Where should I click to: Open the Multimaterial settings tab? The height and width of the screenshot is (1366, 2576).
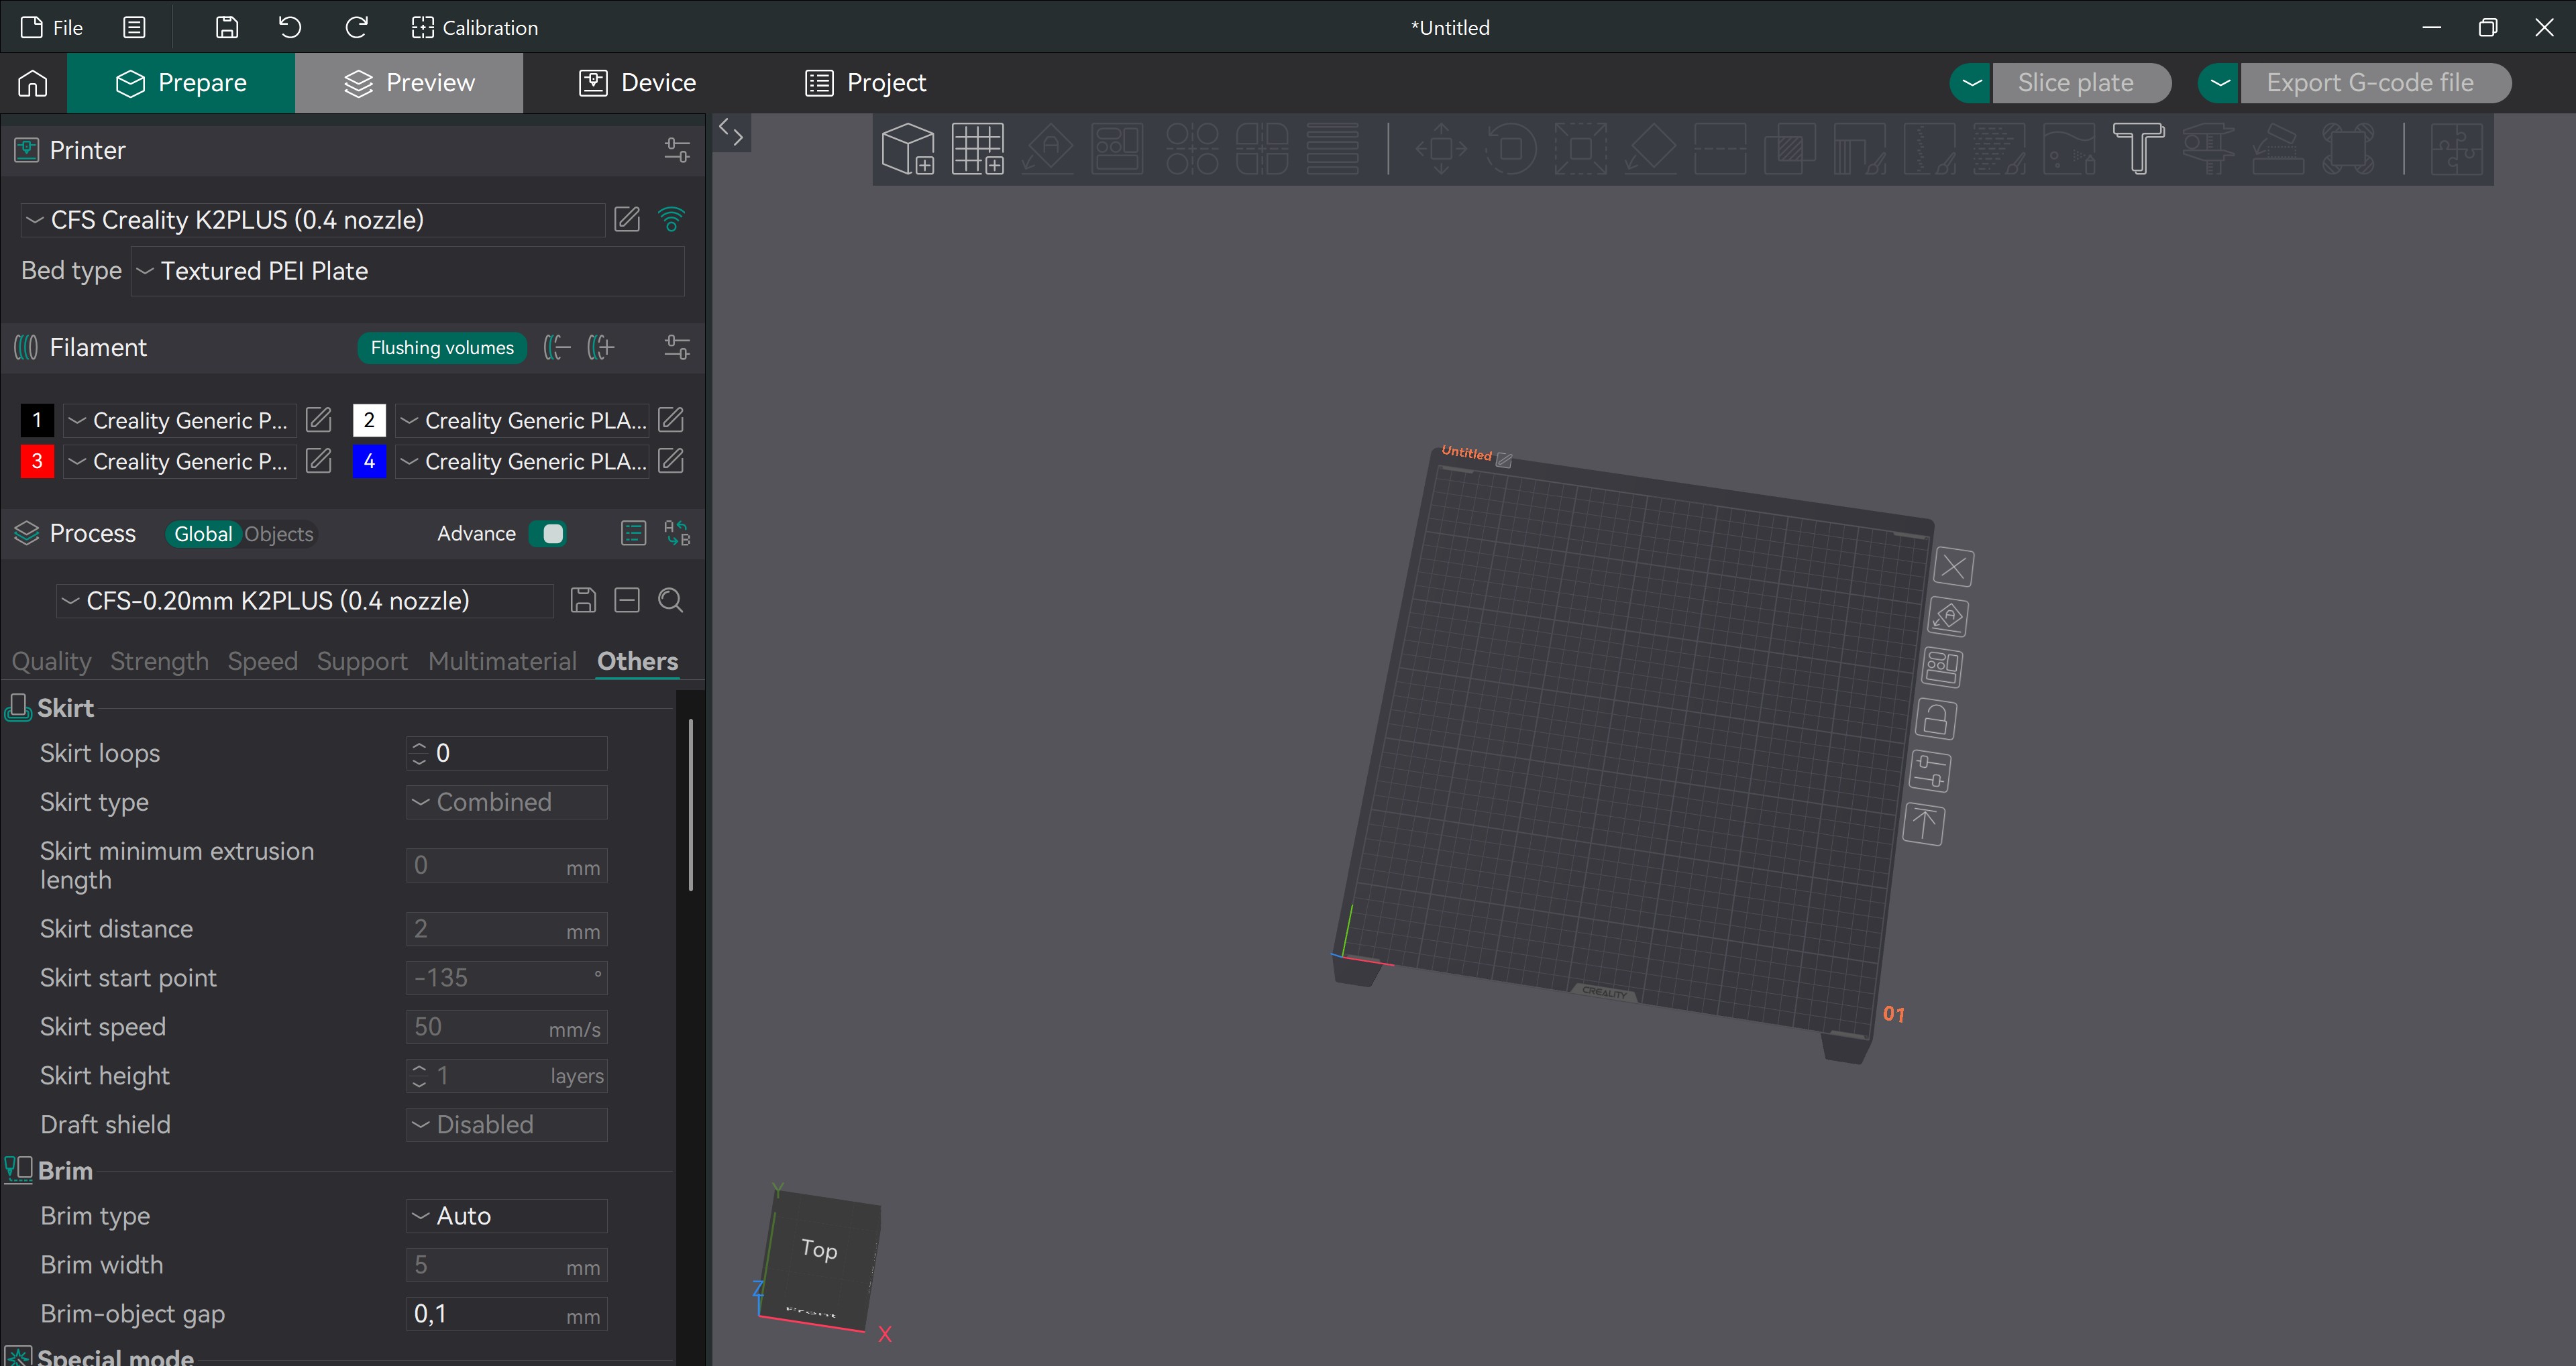(x=502, y=661)
